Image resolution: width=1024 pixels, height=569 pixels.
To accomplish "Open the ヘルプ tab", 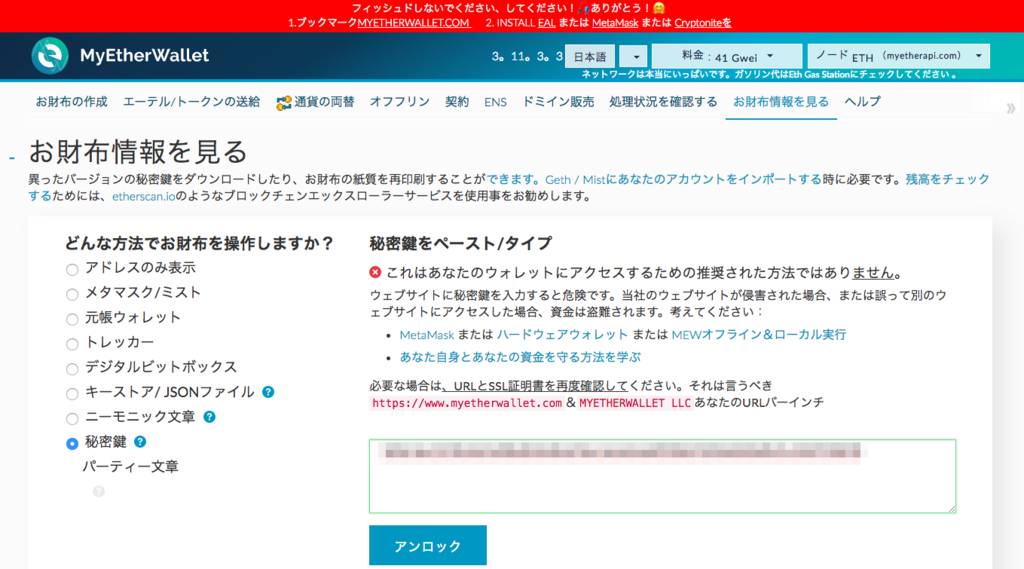I will pyautogui.click(x=862, y=102).
